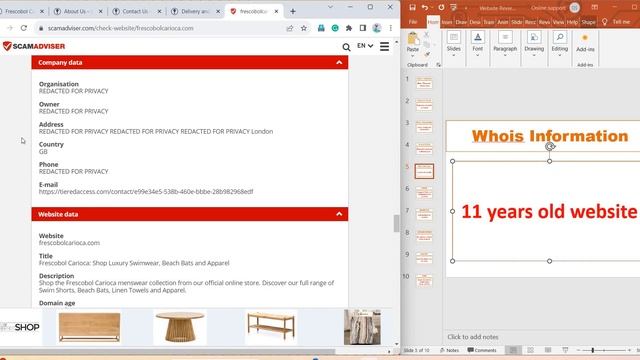
Task: Open the Chrome tab search chevron
Action: click(x=330, y=7)
